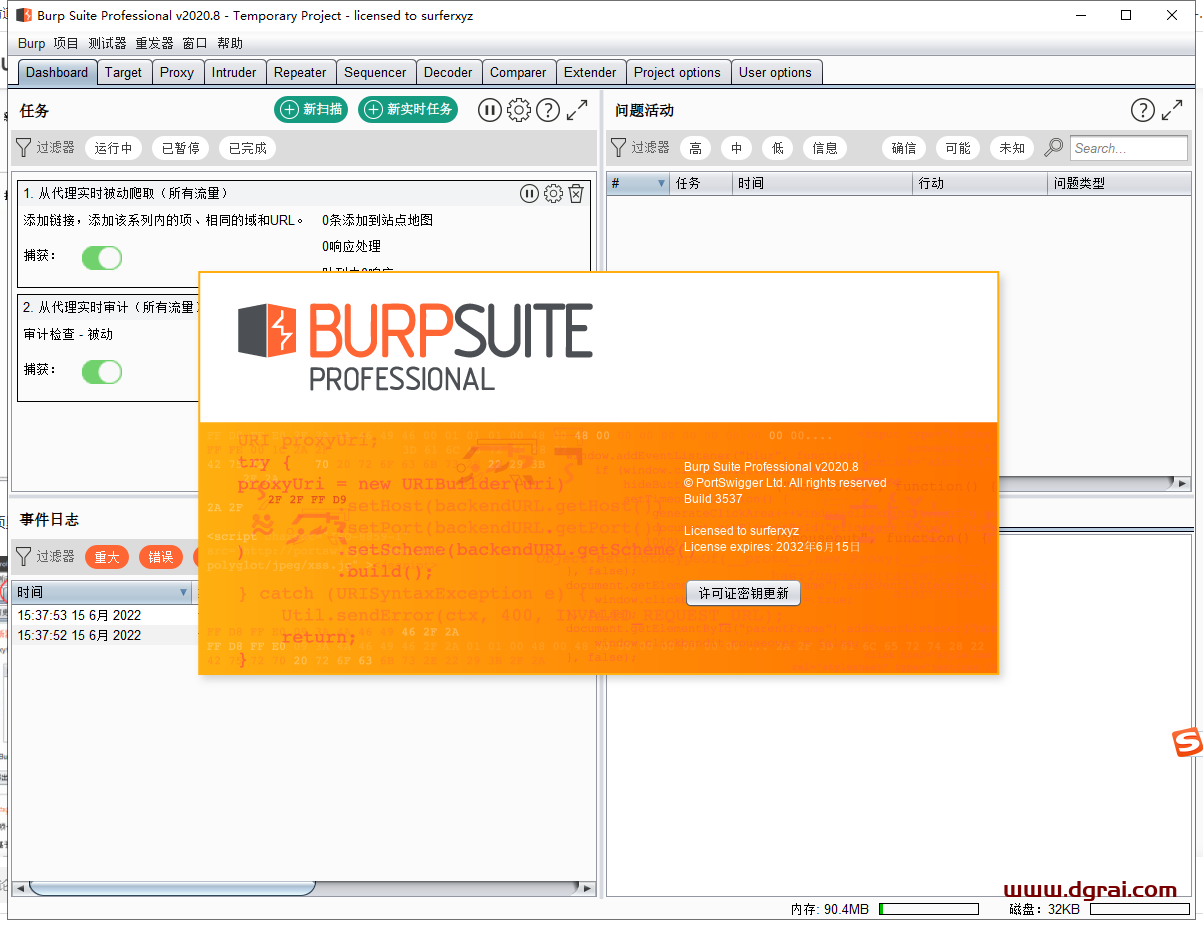The width and height of the screenshot is (1203, 927).
Task: Open the 帮助 menu
Action: (230, 43)
